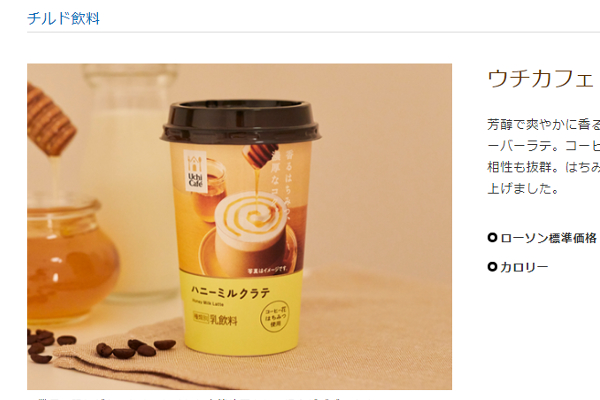Click the ハニーミルクラテ name on the cup

231,293
